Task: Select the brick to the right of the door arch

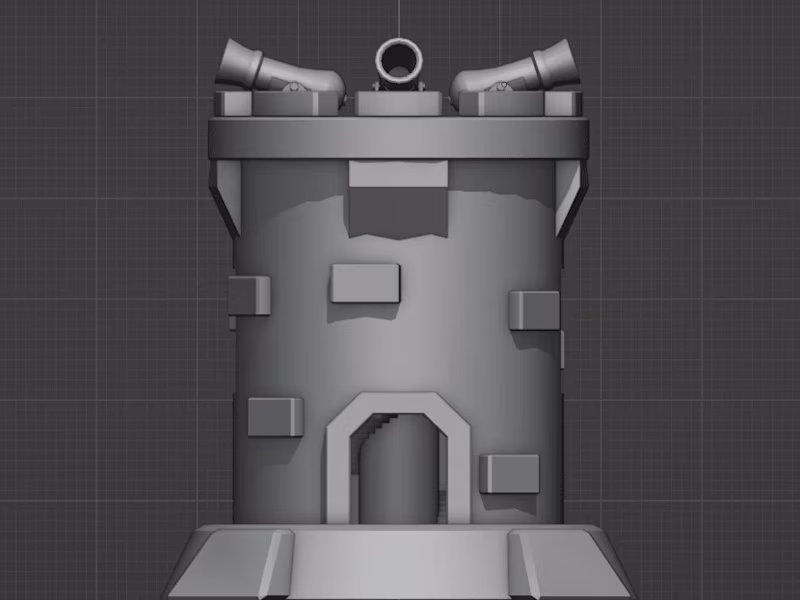Action: click(509, 474)
